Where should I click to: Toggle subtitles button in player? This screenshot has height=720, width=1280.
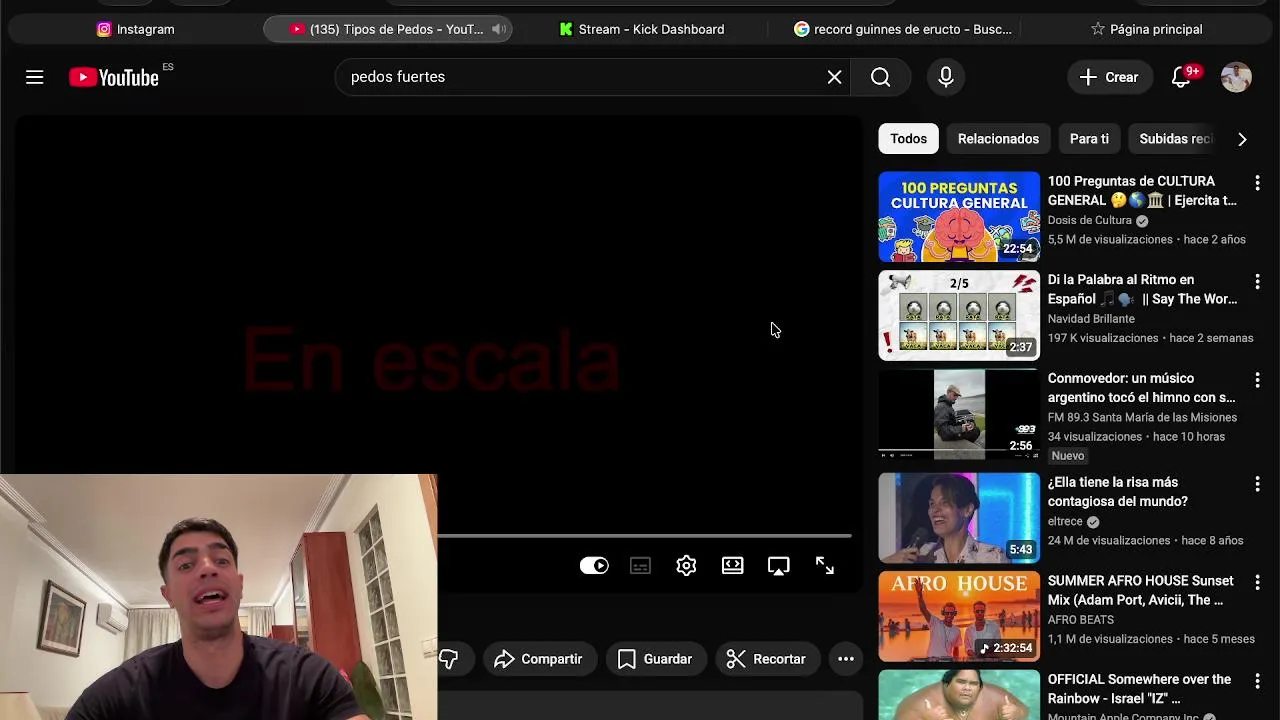(640, 566)
